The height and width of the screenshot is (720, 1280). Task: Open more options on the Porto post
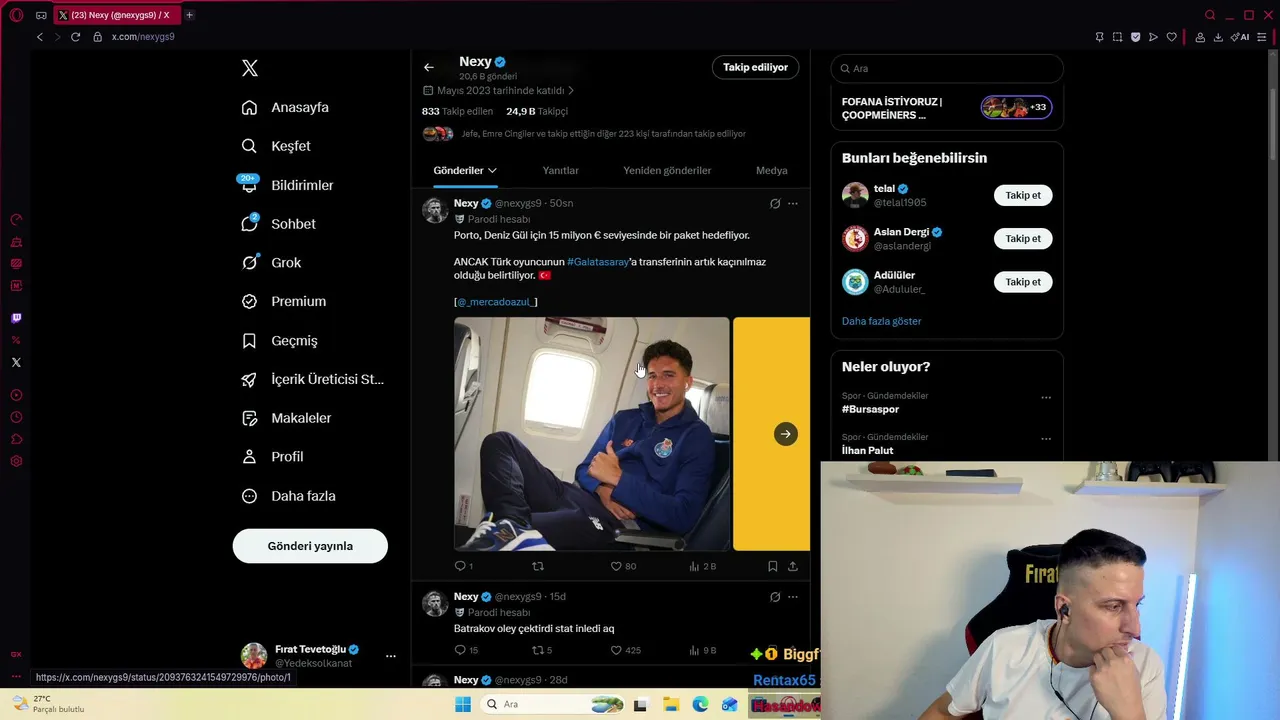[793, 203]
